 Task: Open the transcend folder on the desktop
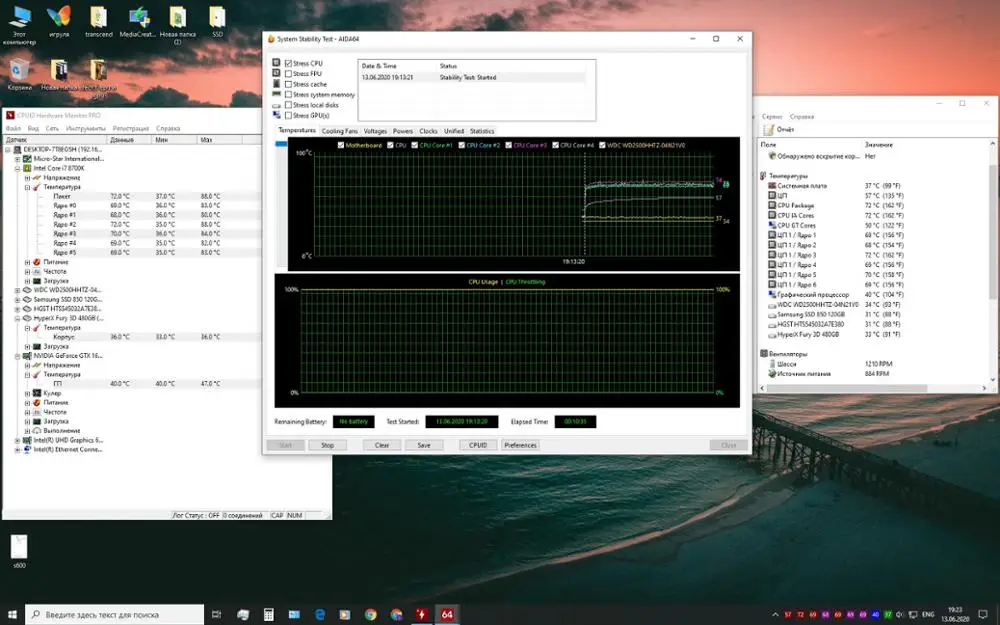(x=98, y=18)
